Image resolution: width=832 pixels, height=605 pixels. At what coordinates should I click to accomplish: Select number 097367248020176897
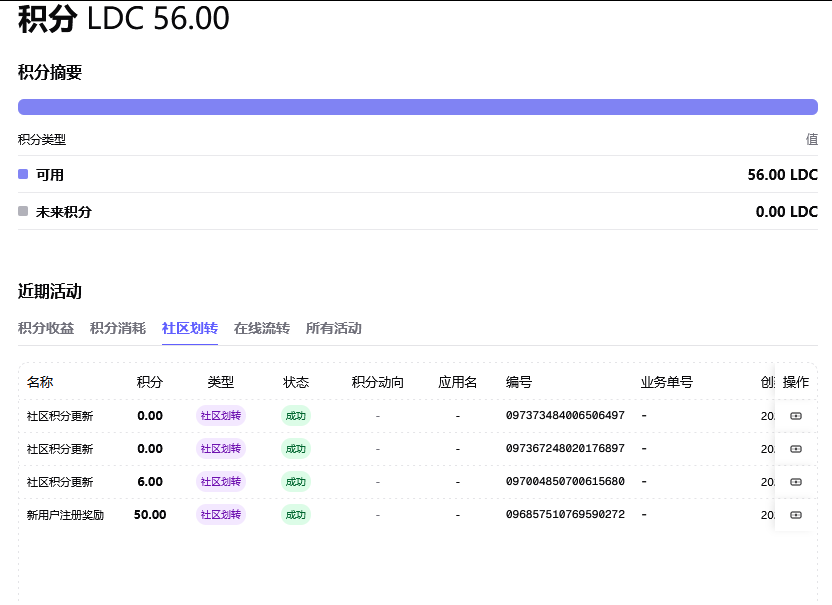(x=565, y=448)
